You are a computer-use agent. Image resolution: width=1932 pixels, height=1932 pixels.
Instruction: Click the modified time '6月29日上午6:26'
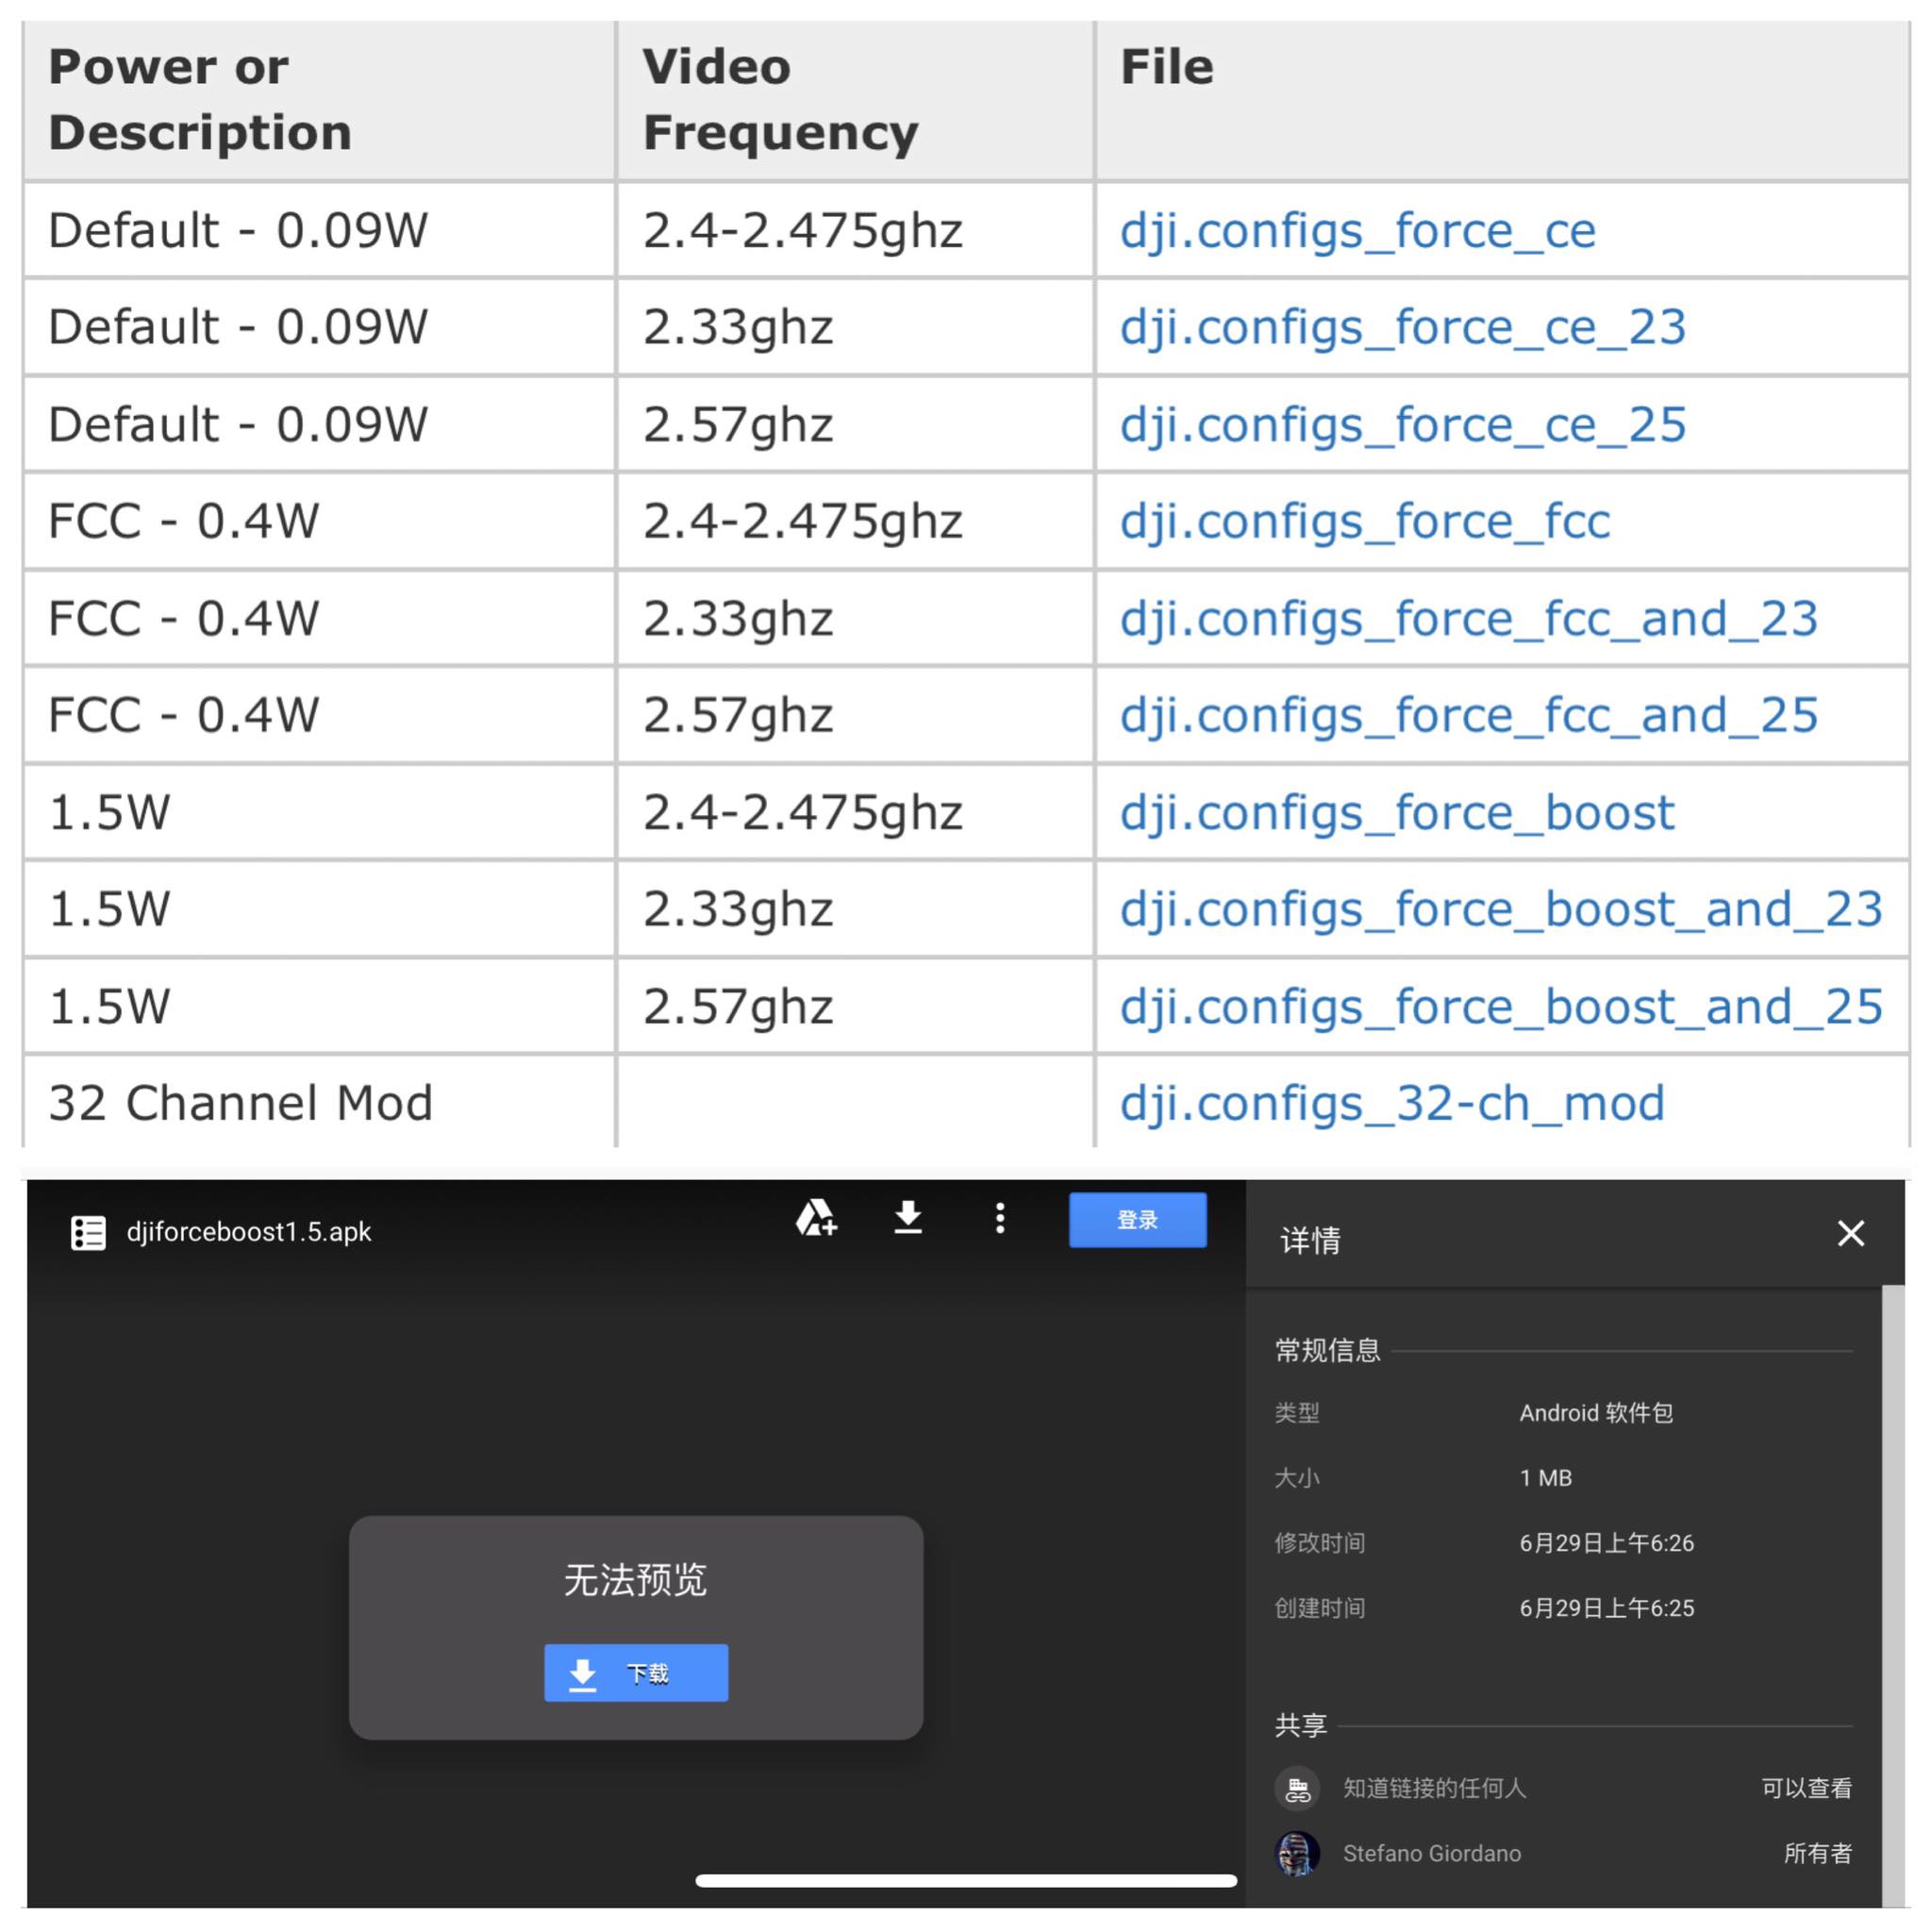pyautogui.click(x=1607, y=1543)
